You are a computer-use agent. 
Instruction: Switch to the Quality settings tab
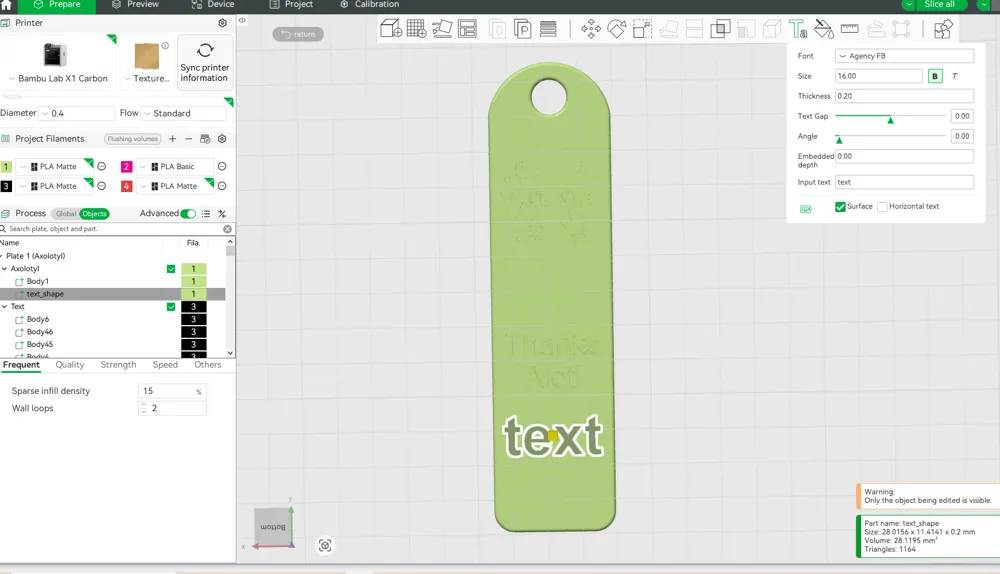tap(70, 365)
